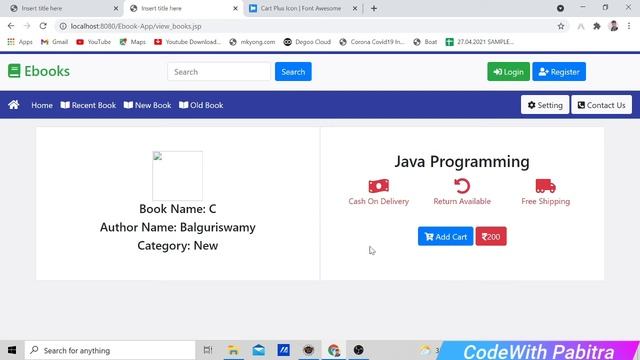Close the Cart Plus Icon tab

click(x=355, y=8)
